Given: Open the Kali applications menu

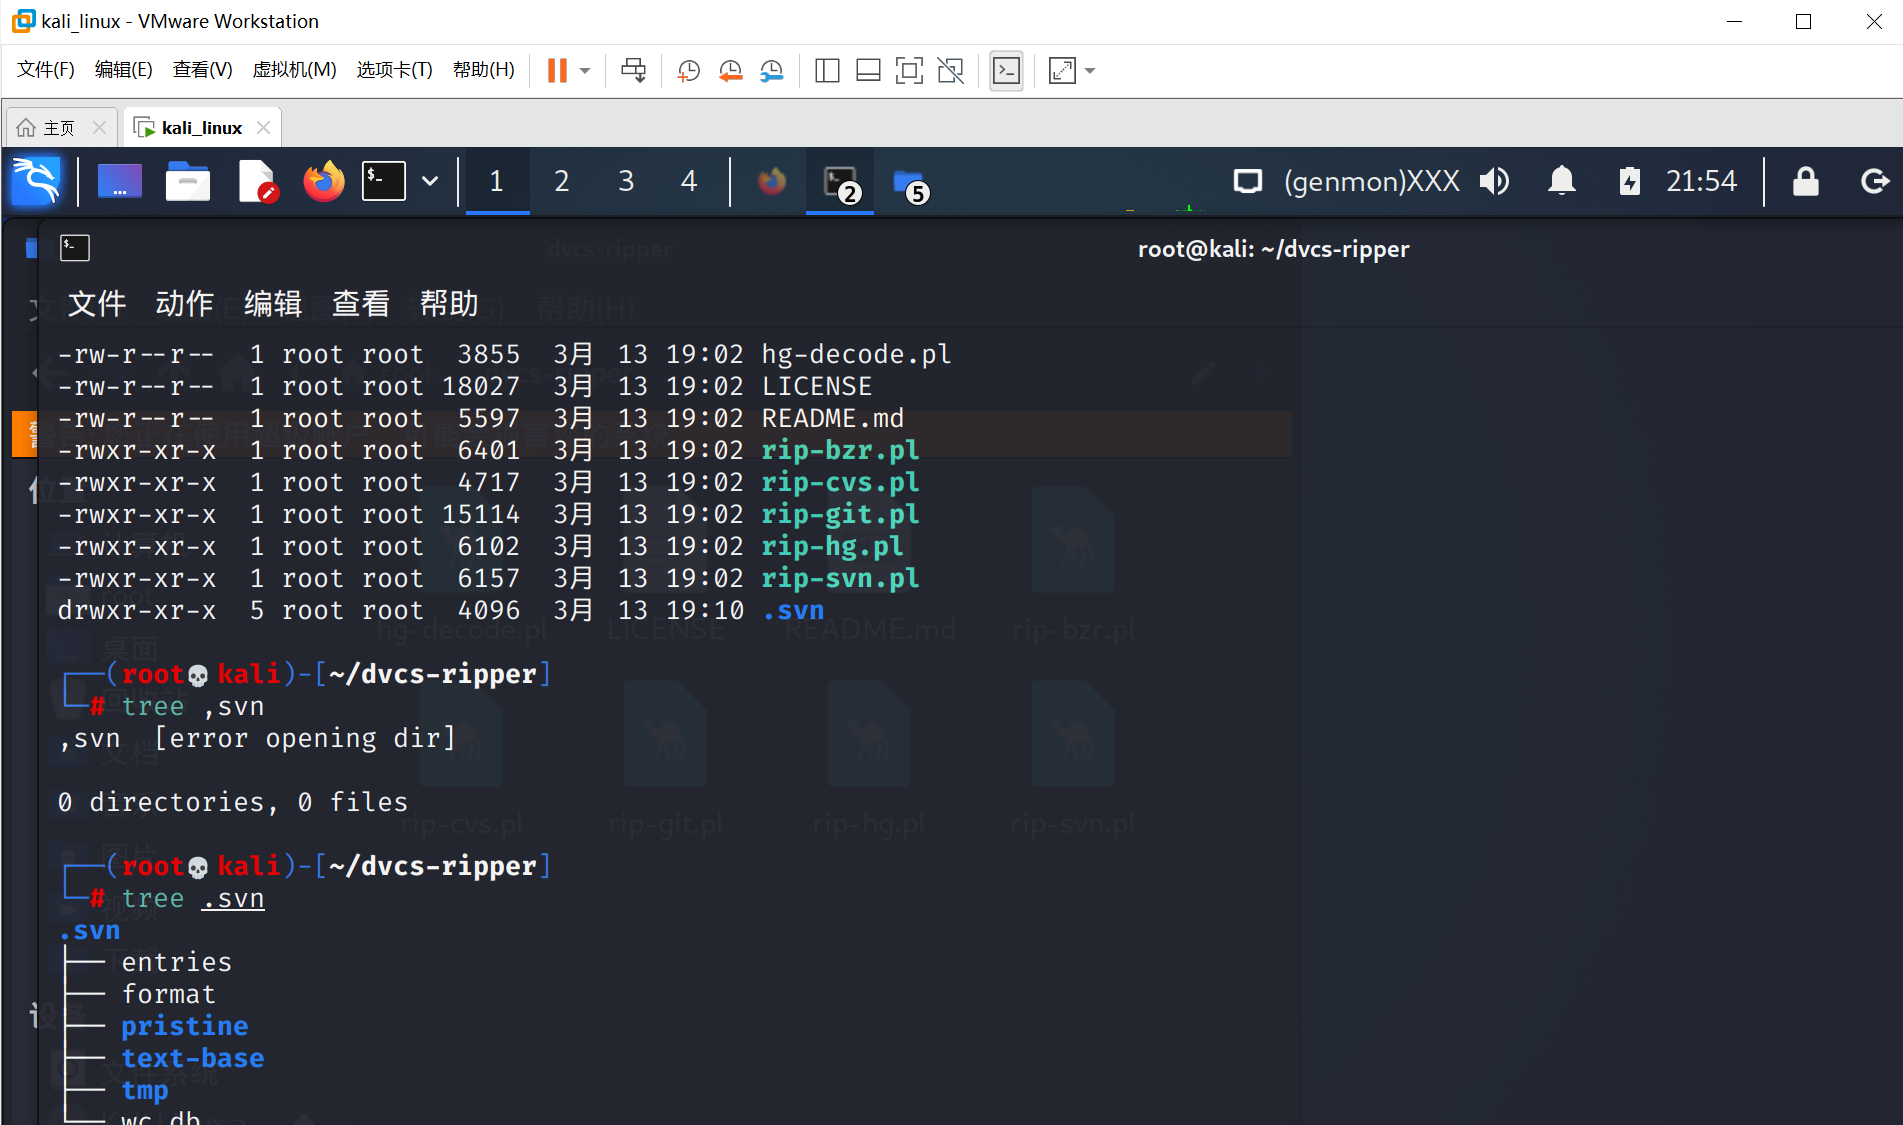Looking at the screenshot, I should [36, 181].
